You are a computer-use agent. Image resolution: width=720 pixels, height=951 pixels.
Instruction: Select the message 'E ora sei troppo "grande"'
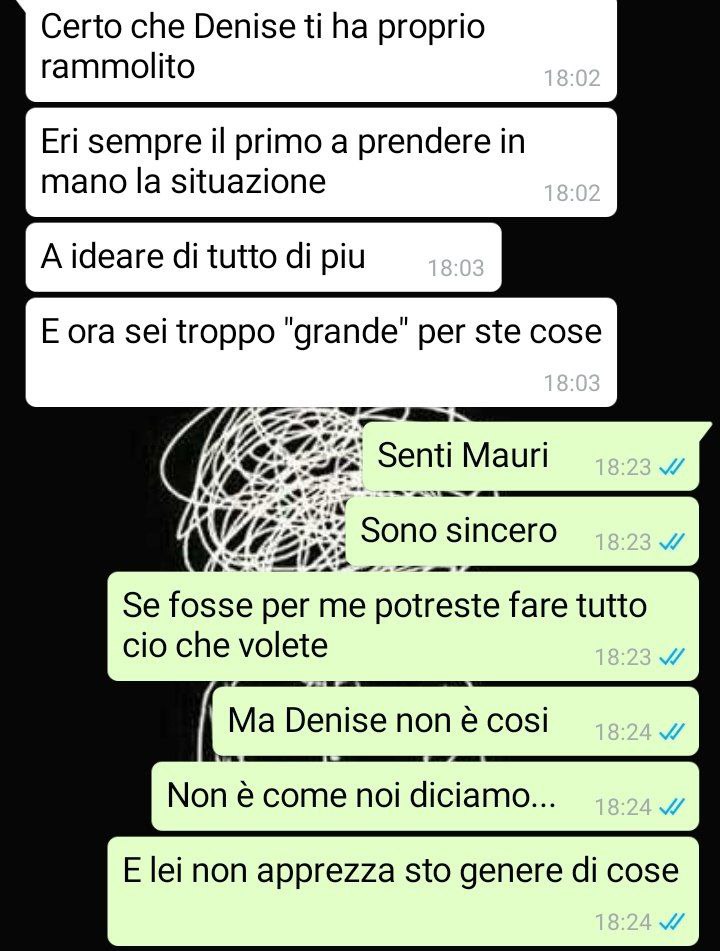321,352
